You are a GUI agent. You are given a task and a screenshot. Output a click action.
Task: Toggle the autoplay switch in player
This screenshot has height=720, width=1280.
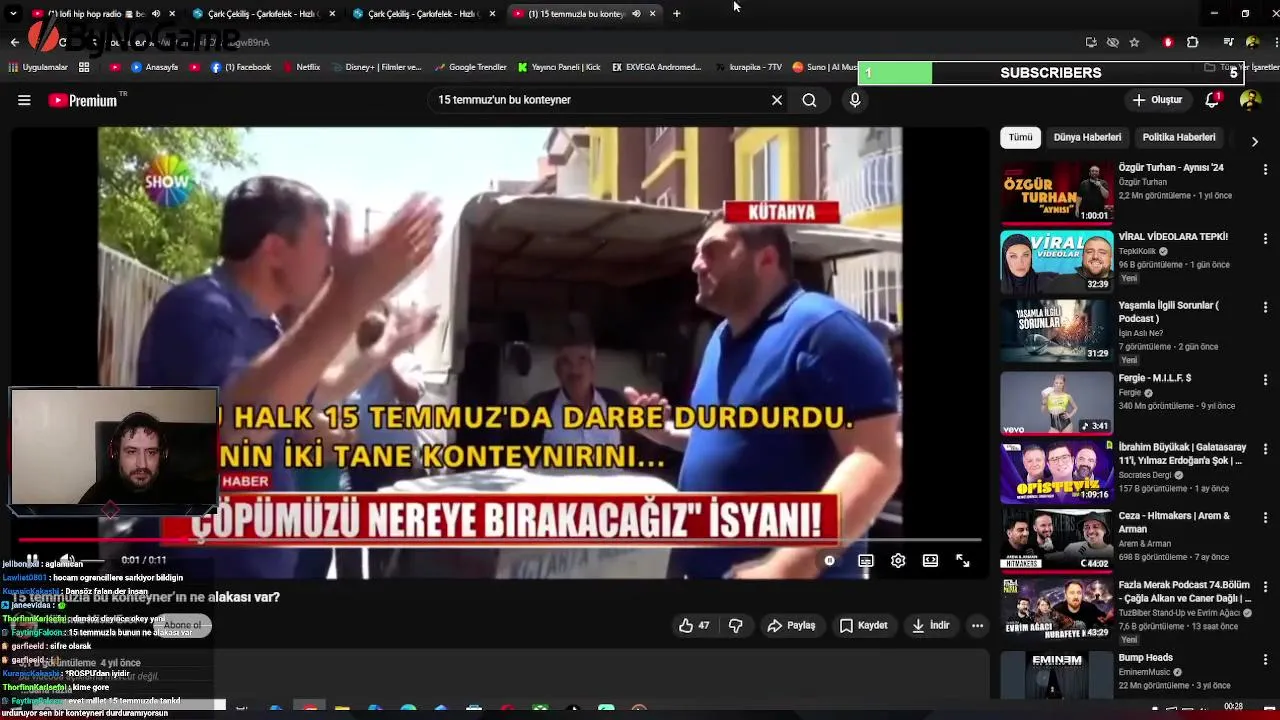[829, 561]
